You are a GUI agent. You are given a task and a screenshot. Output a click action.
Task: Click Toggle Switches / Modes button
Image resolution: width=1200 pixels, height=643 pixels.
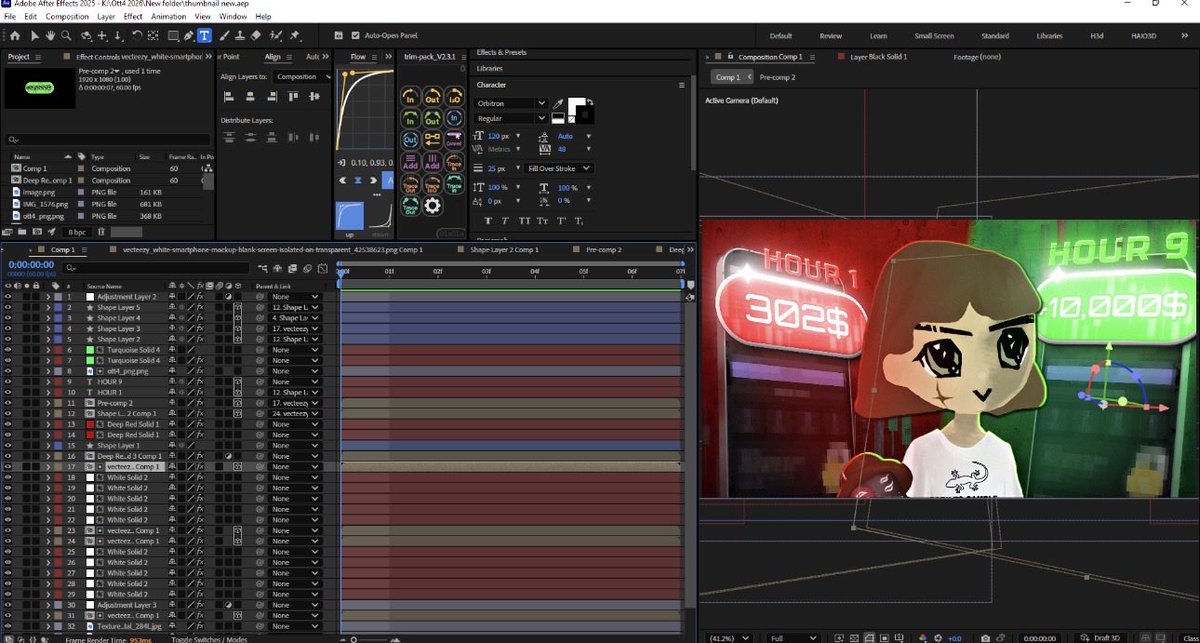(x=209, y=639)
